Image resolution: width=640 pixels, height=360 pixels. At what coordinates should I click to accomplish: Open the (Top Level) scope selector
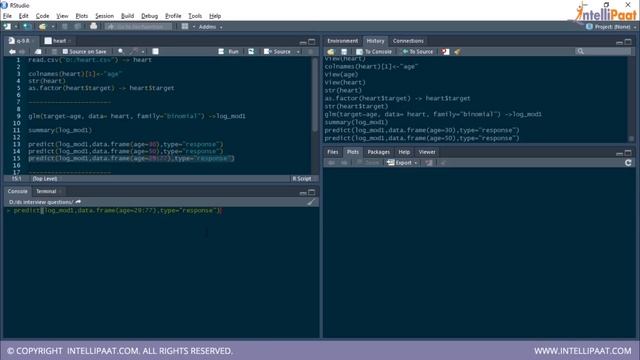[46, 179]
